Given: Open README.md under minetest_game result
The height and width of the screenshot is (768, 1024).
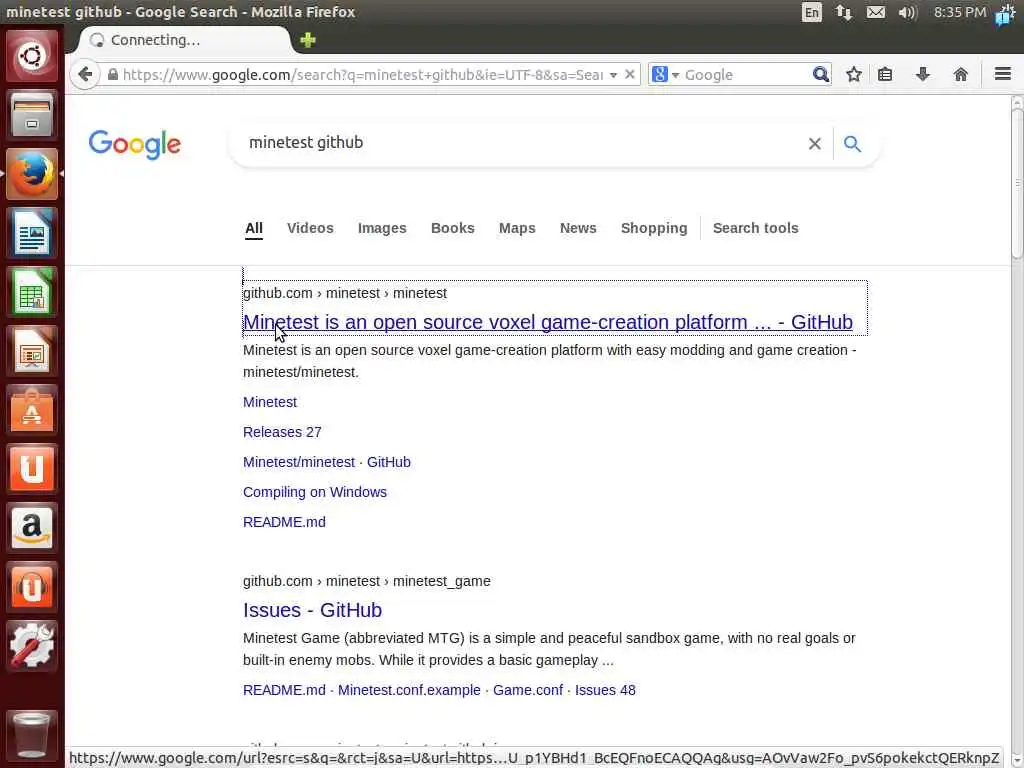Looking at the screenshot, I should point(284,690).
